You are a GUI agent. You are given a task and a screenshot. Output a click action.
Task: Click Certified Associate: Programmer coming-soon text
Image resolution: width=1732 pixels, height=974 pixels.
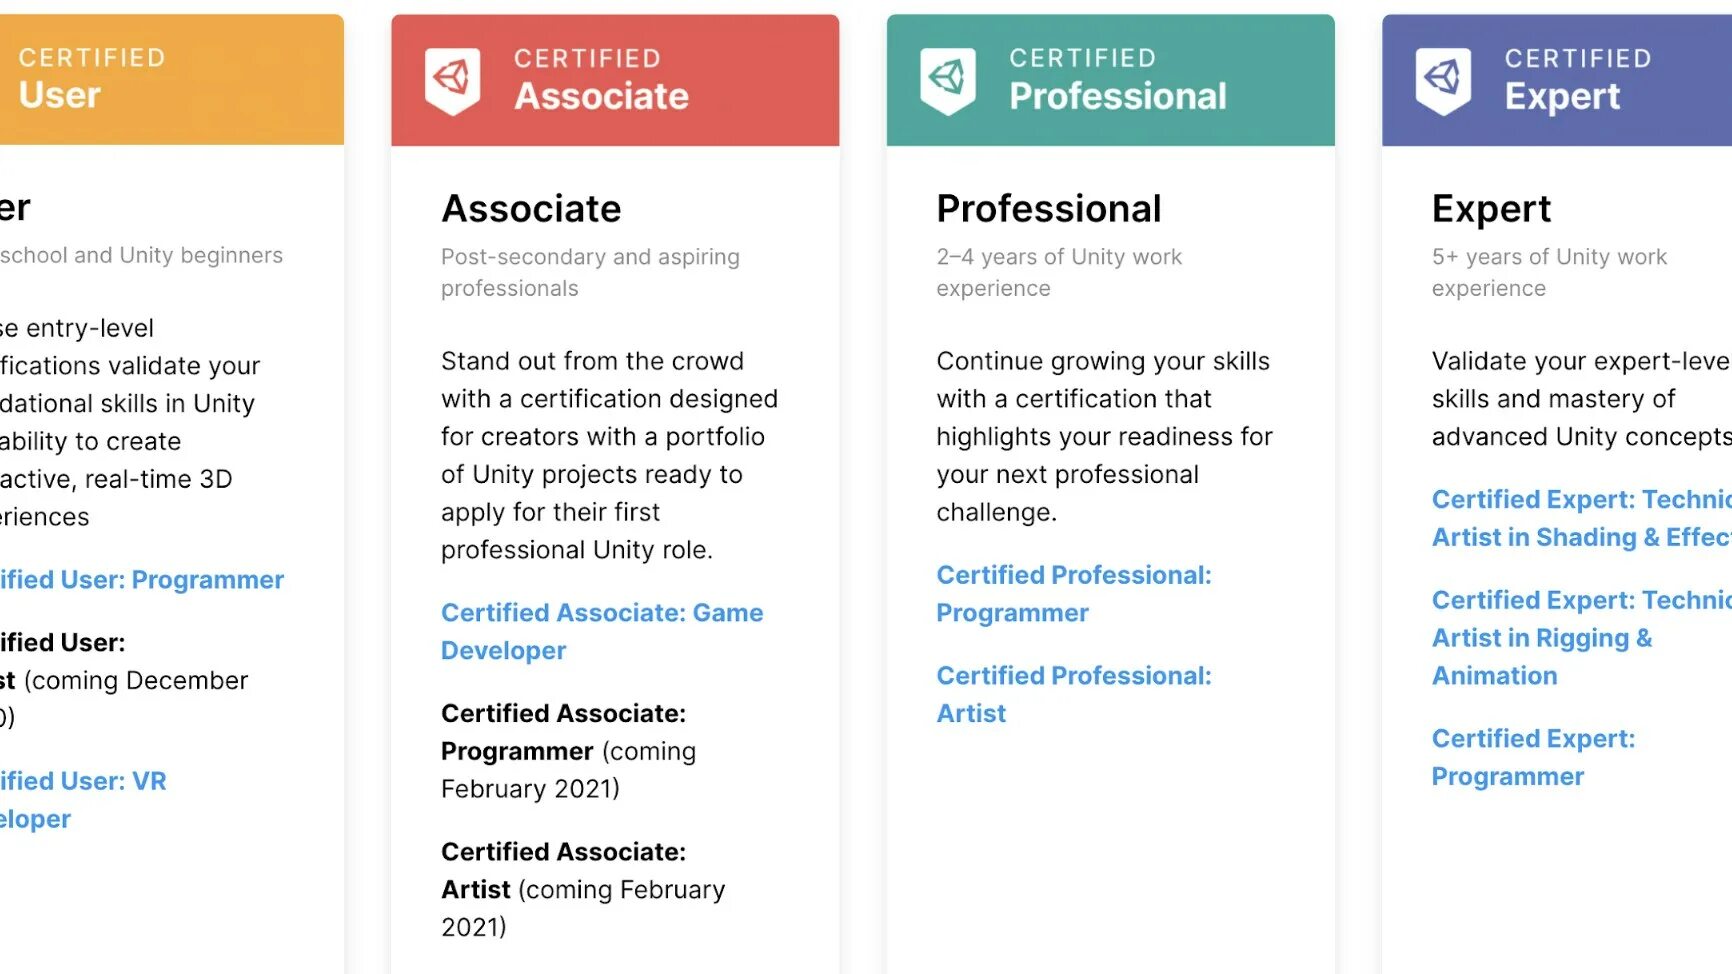pos(568,751)
